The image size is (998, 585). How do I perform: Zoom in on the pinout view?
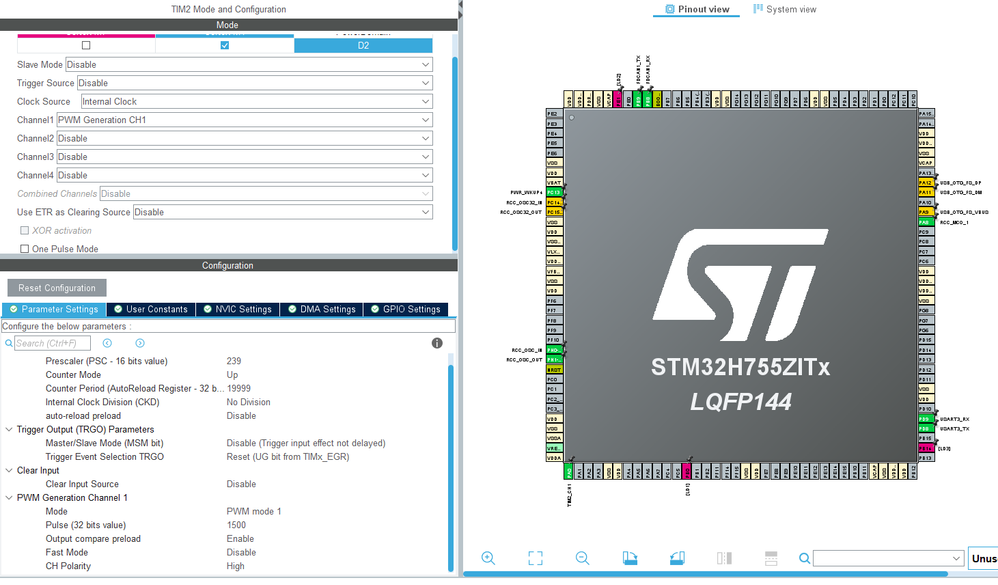coord(488,558)
